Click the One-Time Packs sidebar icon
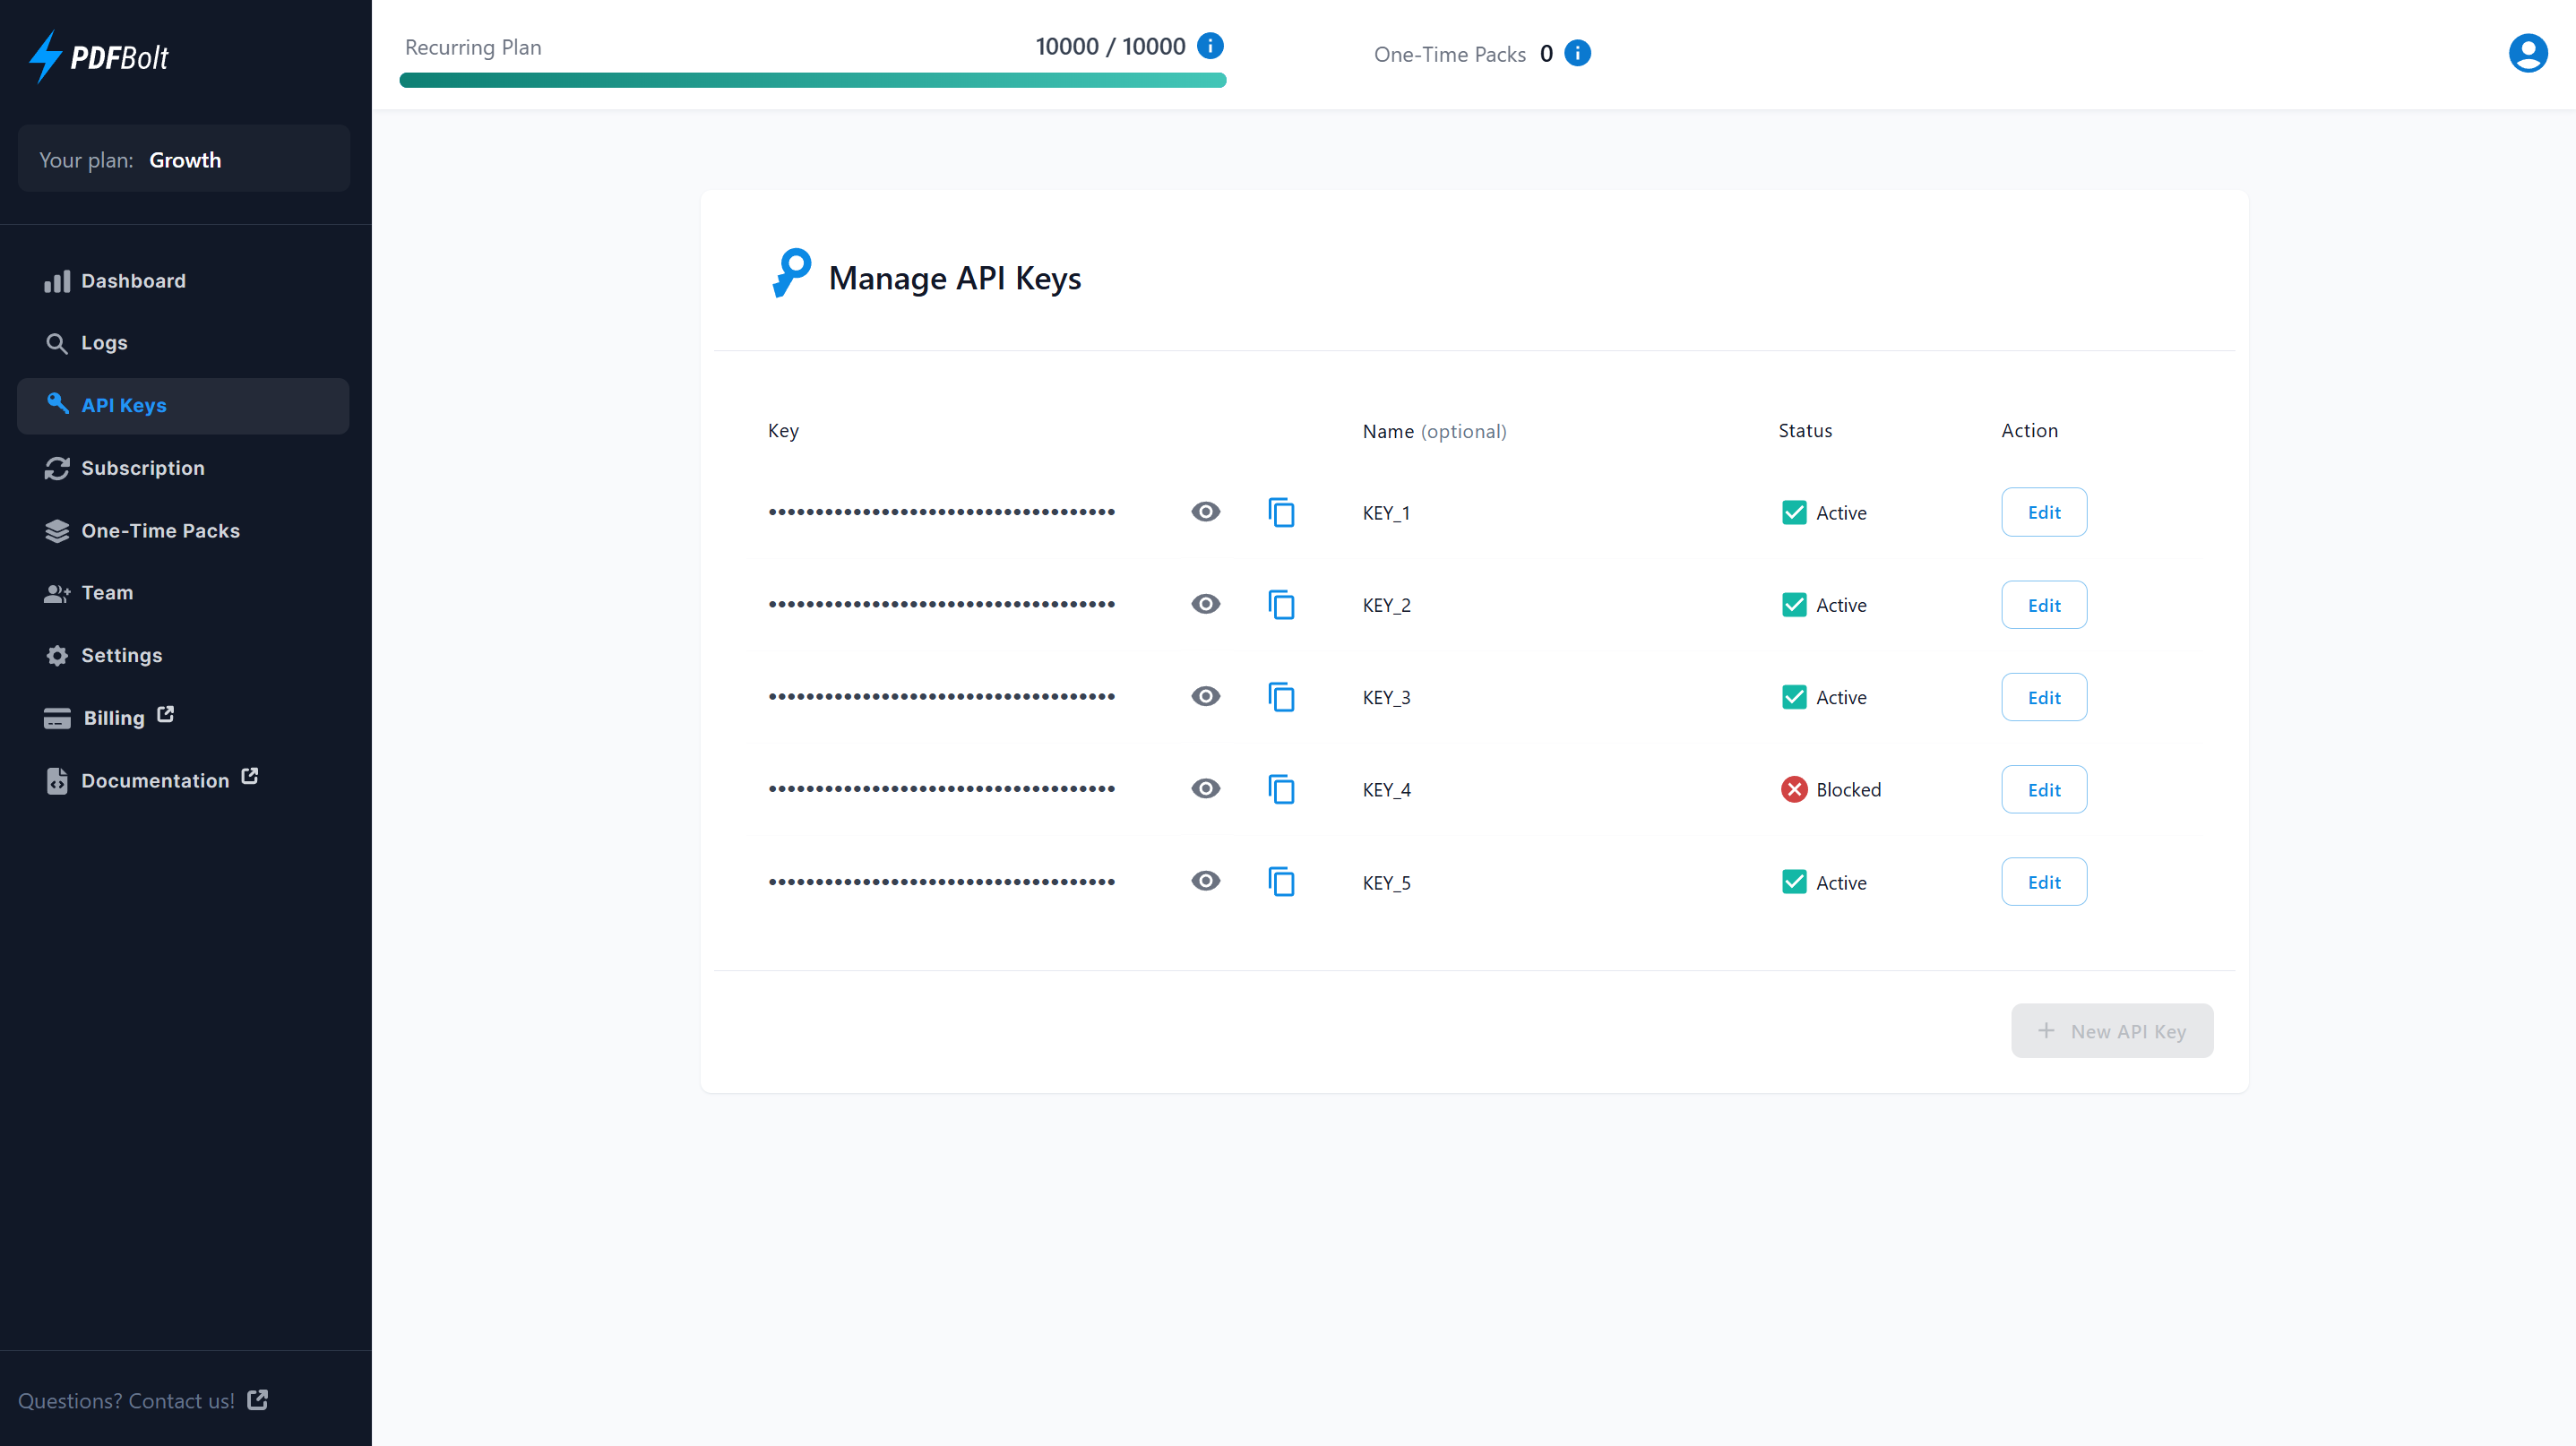The height and width of the screenshot is (1446, 2576). coord(56,529)
